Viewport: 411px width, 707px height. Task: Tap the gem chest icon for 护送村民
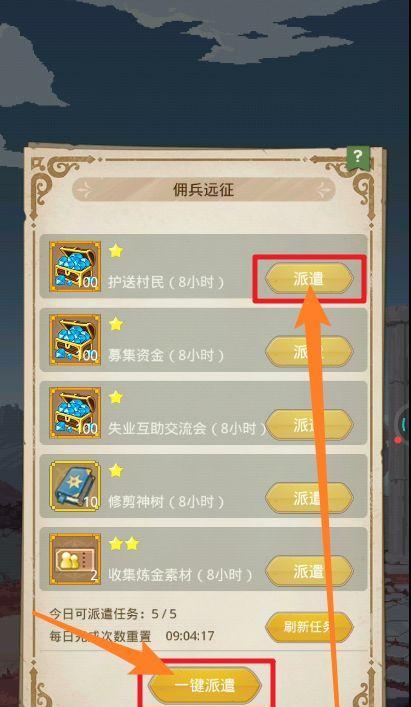coord(75,266)
